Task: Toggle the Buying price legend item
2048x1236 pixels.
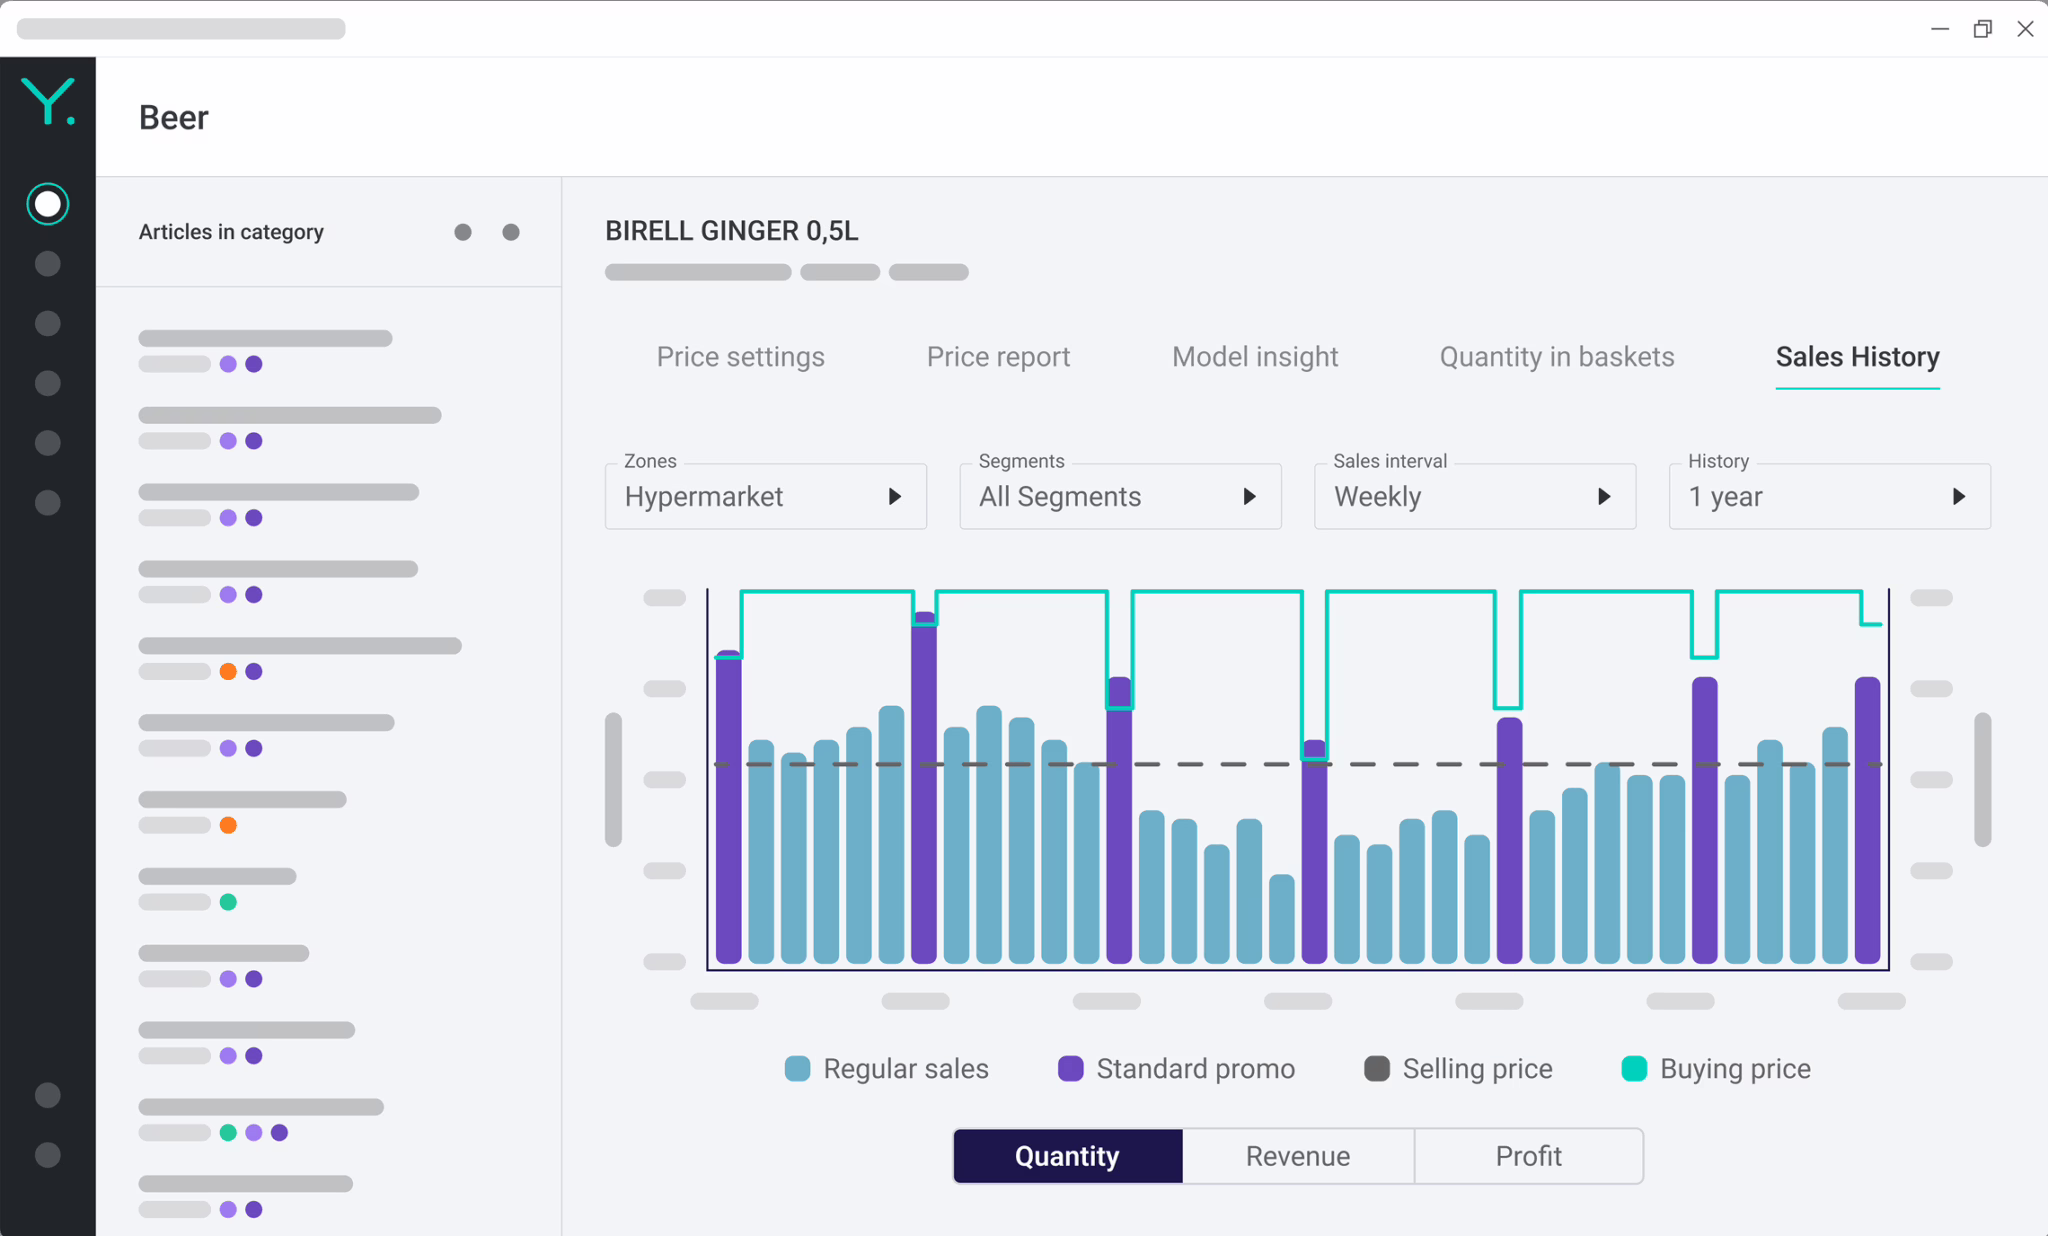Action: click(x=1716, y=1068)
